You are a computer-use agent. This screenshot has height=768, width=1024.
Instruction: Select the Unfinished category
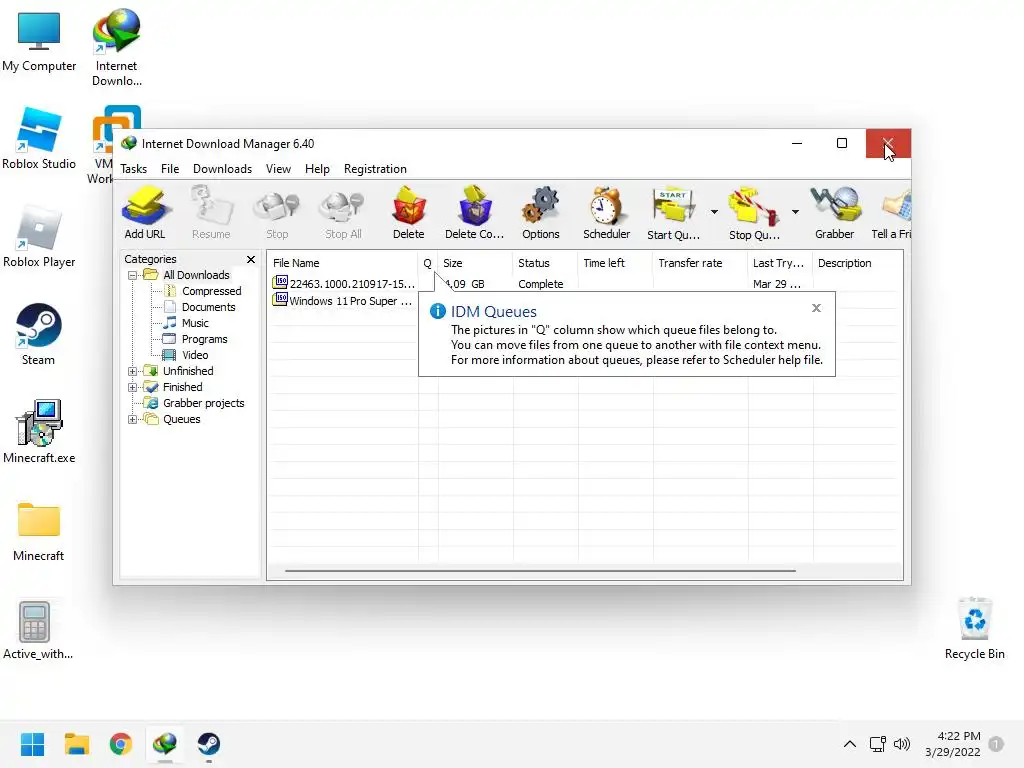pos(188,371)
